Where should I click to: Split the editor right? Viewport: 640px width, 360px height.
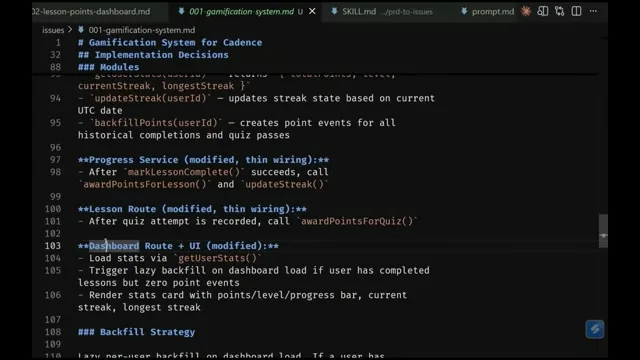point(576,11)
